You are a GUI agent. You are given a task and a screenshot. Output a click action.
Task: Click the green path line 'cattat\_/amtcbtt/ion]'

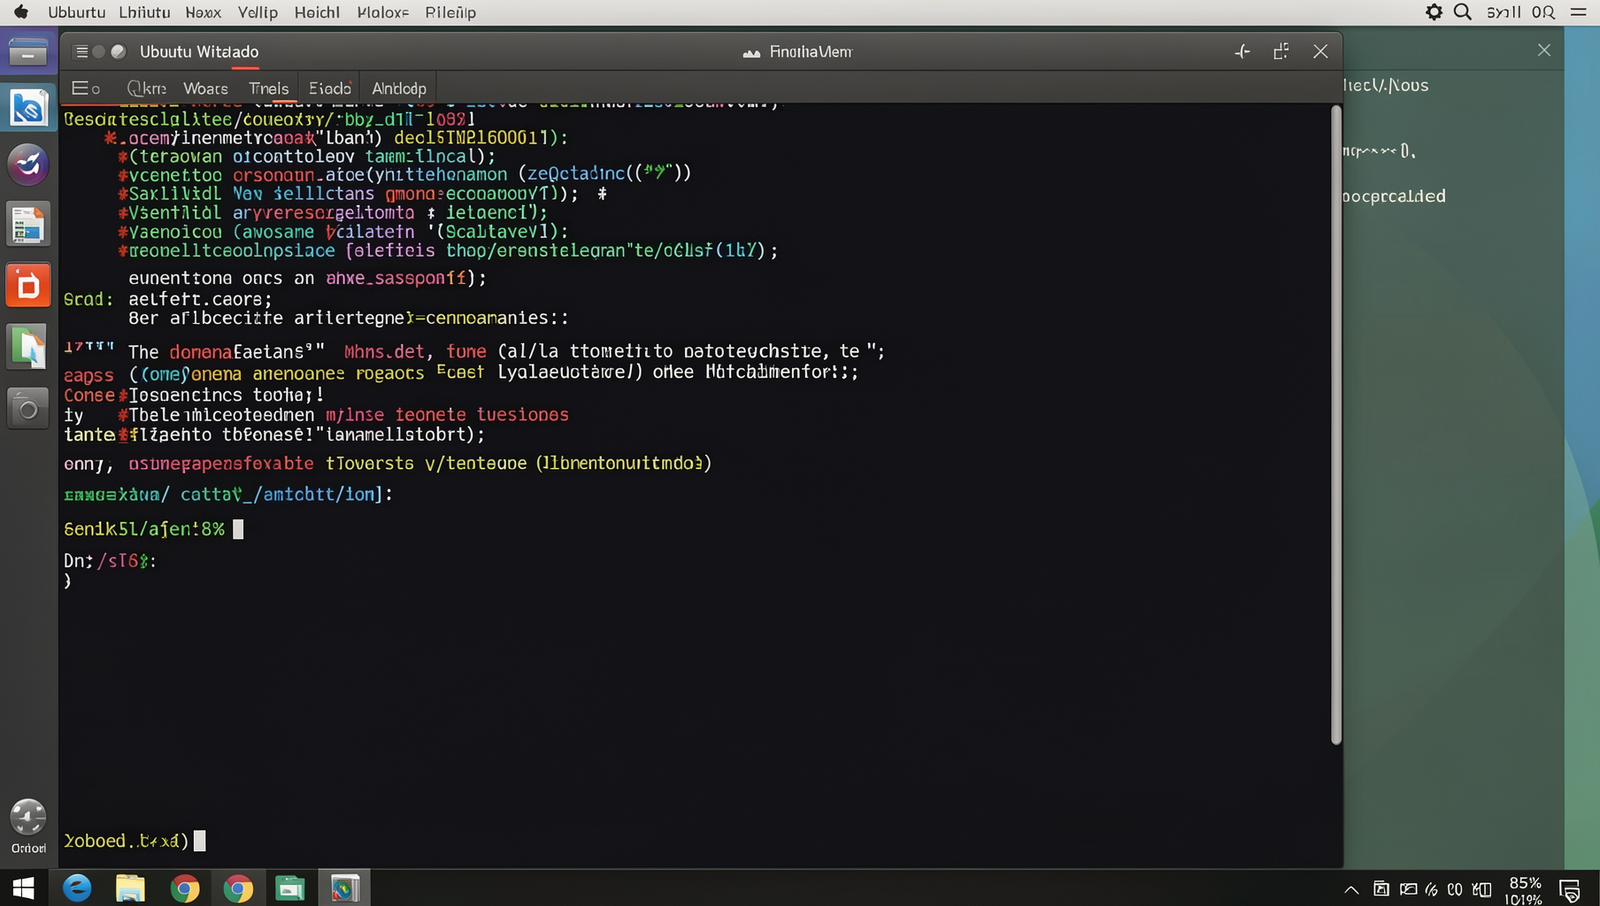pos(286,494)
